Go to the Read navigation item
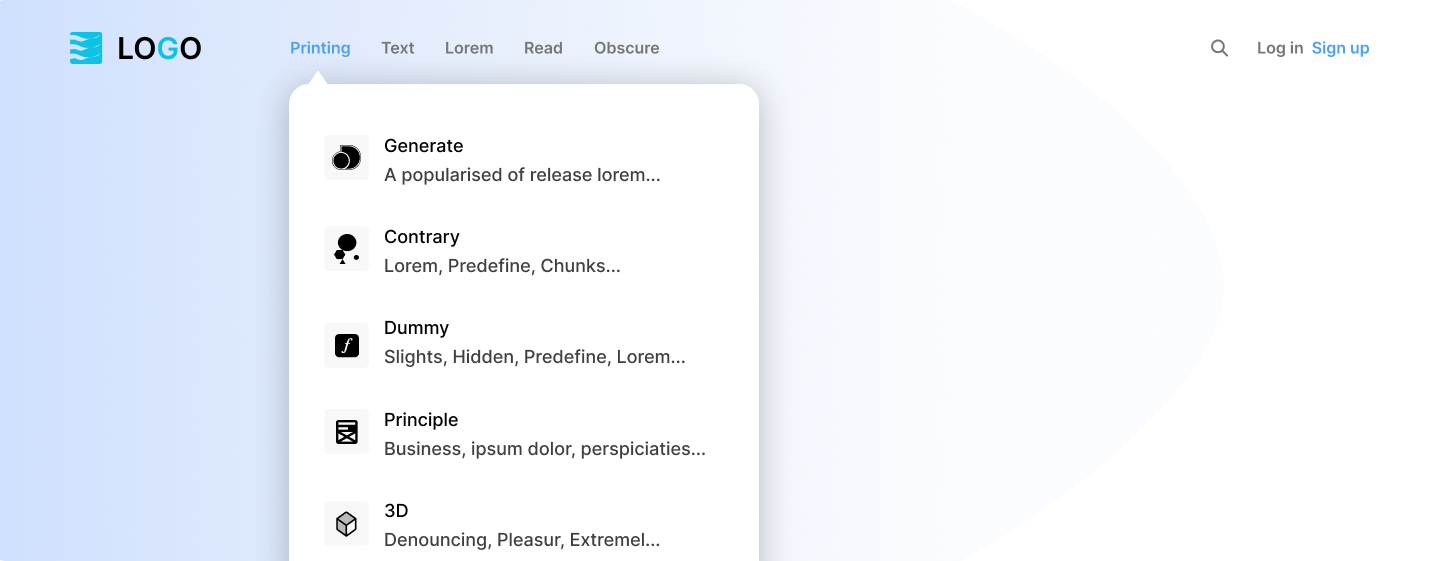The image size is (1440, 561). tap(543, 48)
